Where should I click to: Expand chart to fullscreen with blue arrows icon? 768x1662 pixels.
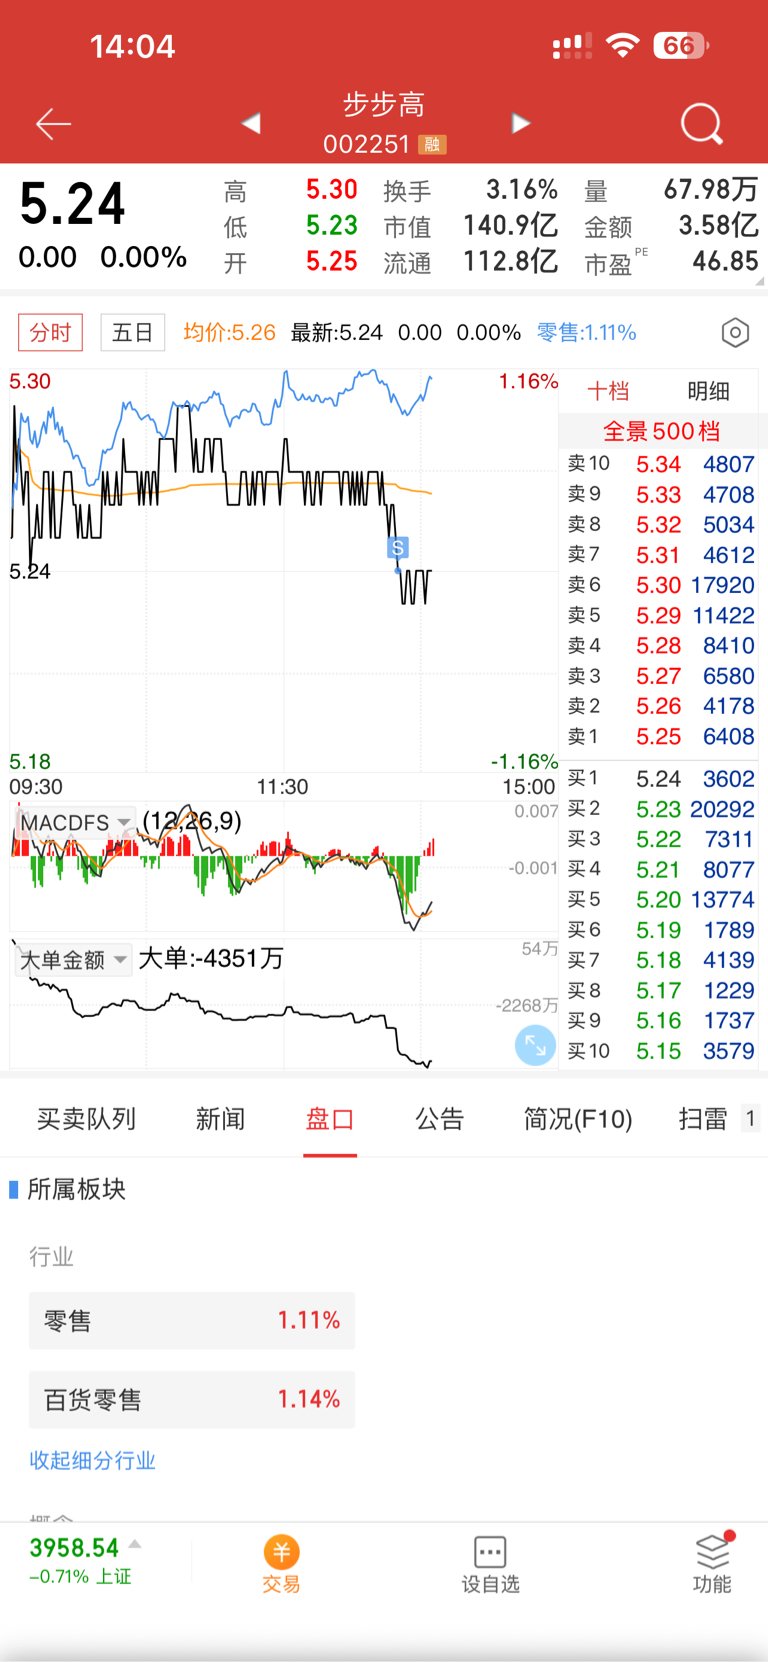point(535,1045)
